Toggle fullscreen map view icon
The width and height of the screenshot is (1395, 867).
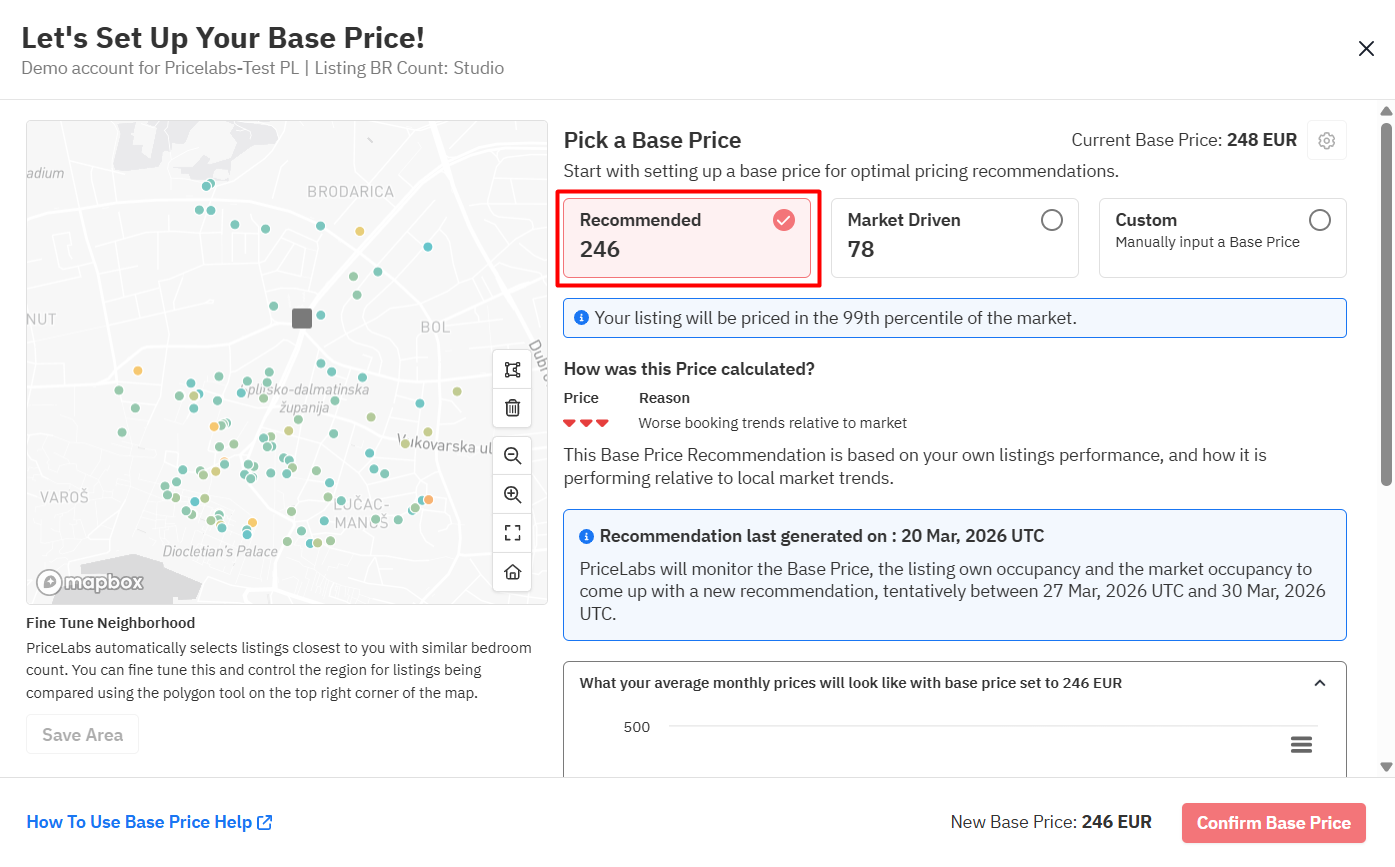(512, 533)
